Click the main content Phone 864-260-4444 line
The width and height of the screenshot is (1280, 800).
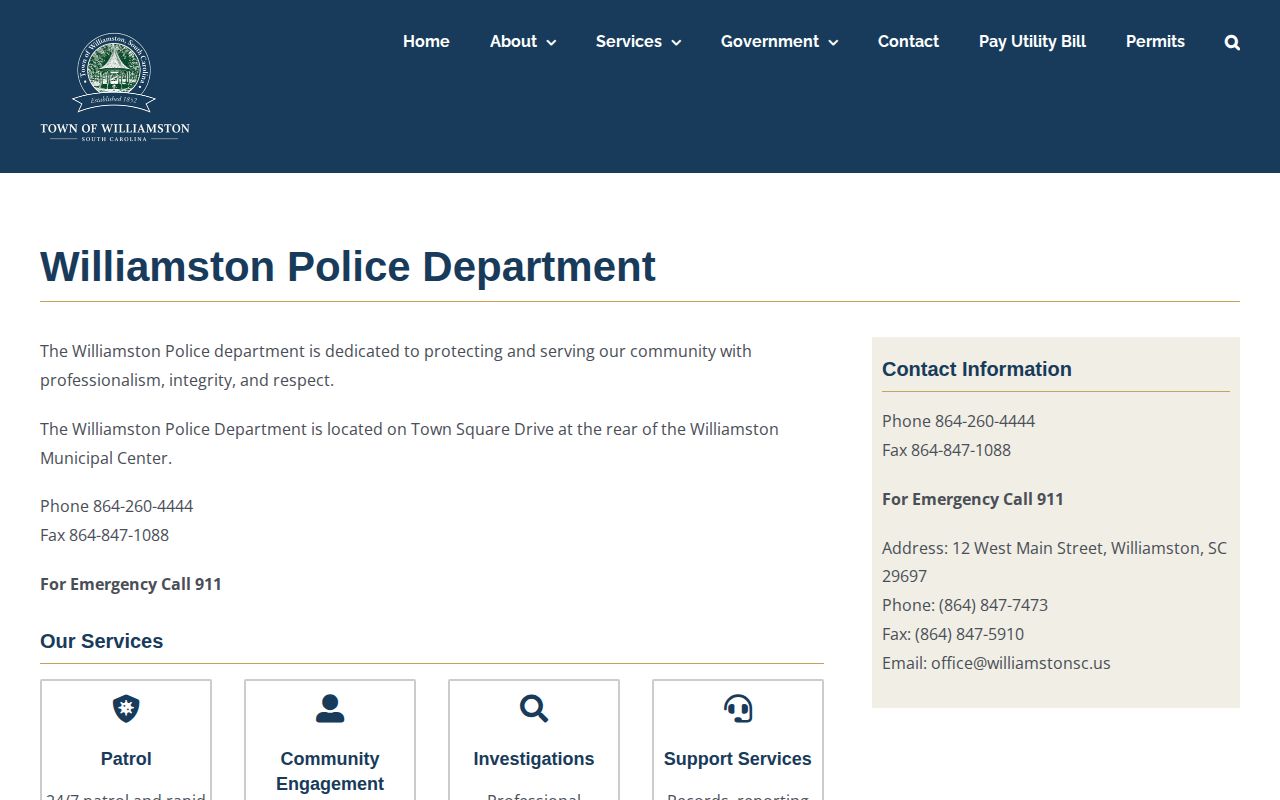pos(117,506)
